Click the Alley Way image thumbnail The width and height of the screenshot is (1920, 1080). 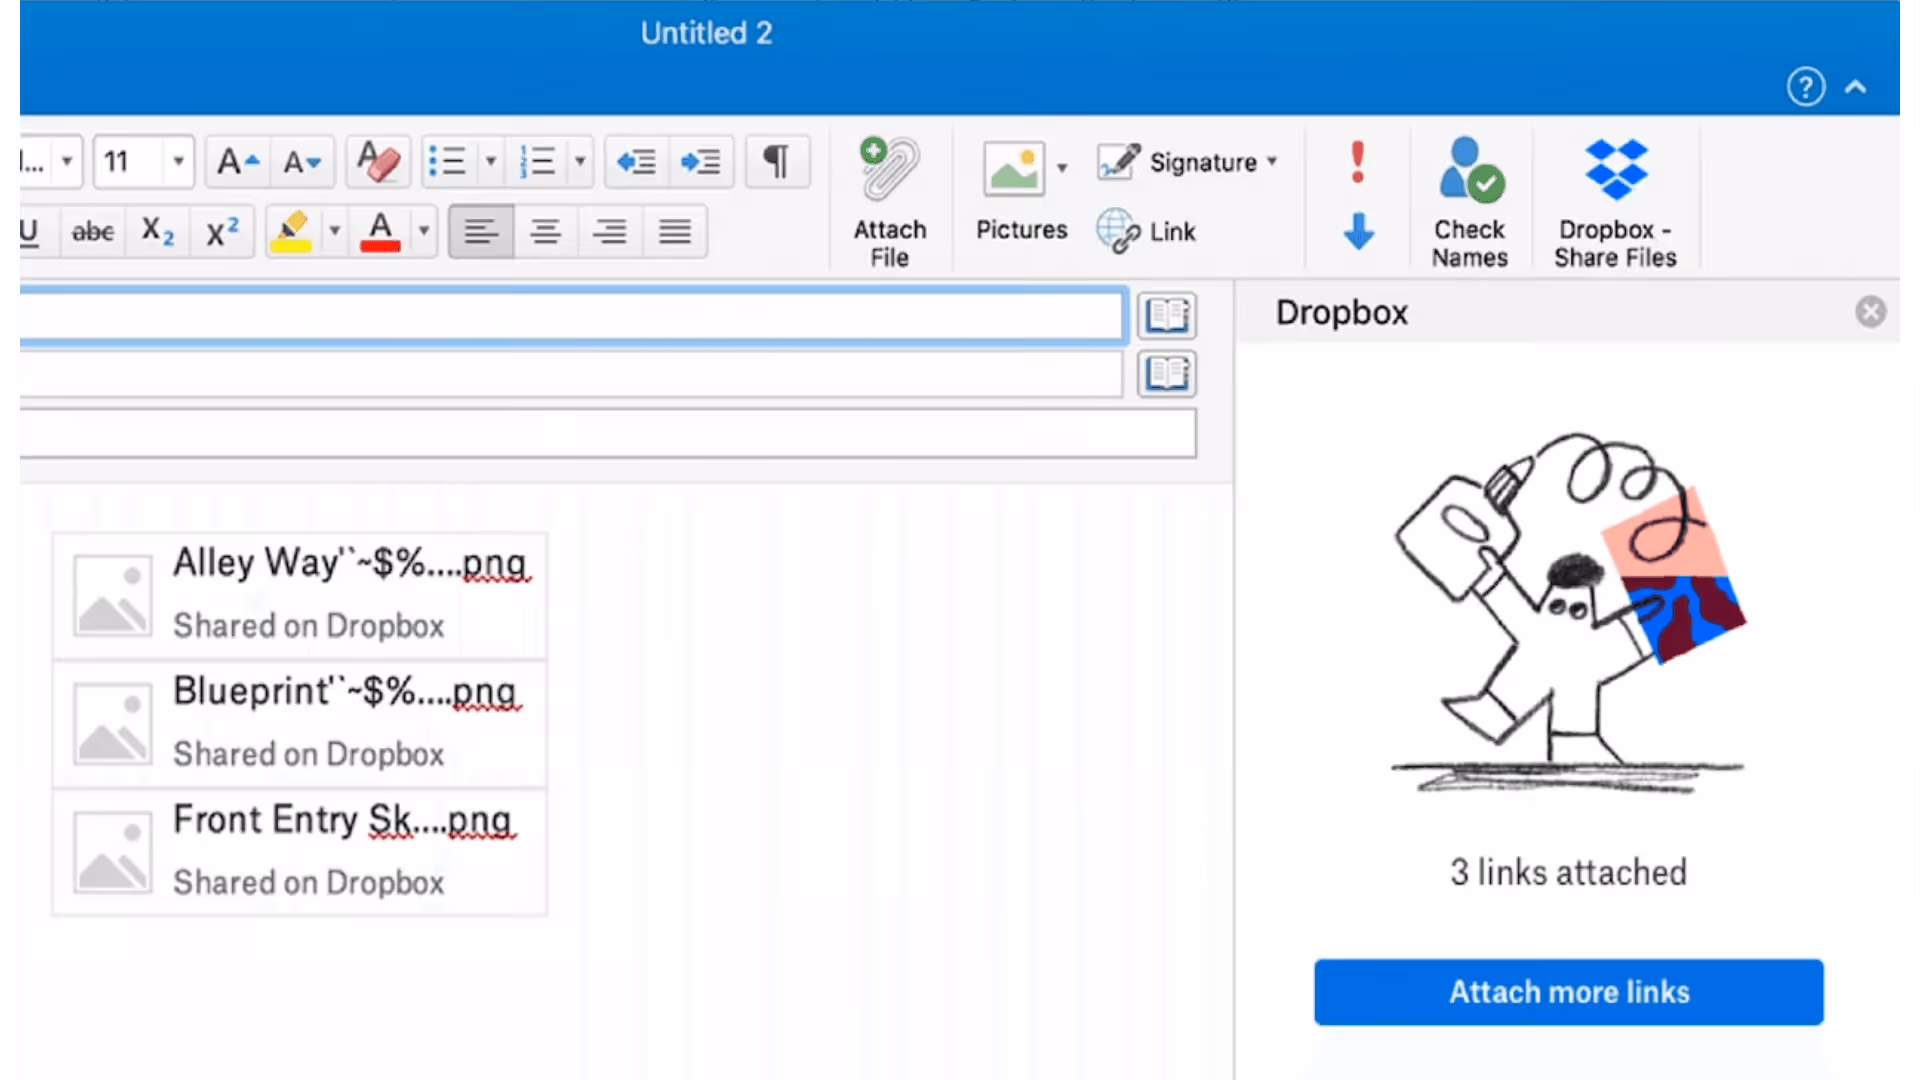(112, 596)
